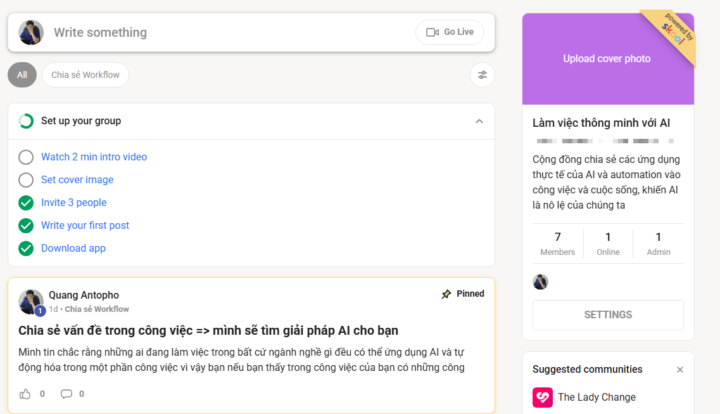Open profile avatar beside Write something
This screenshot has width=720, height=414.
point(31,33)
